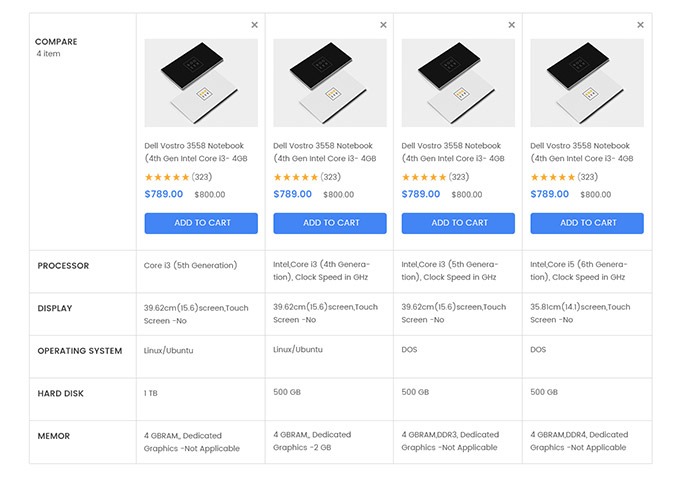Click the fourth product's star rating
This screenshot has height=481, width=683.
(x=553, y=177)
